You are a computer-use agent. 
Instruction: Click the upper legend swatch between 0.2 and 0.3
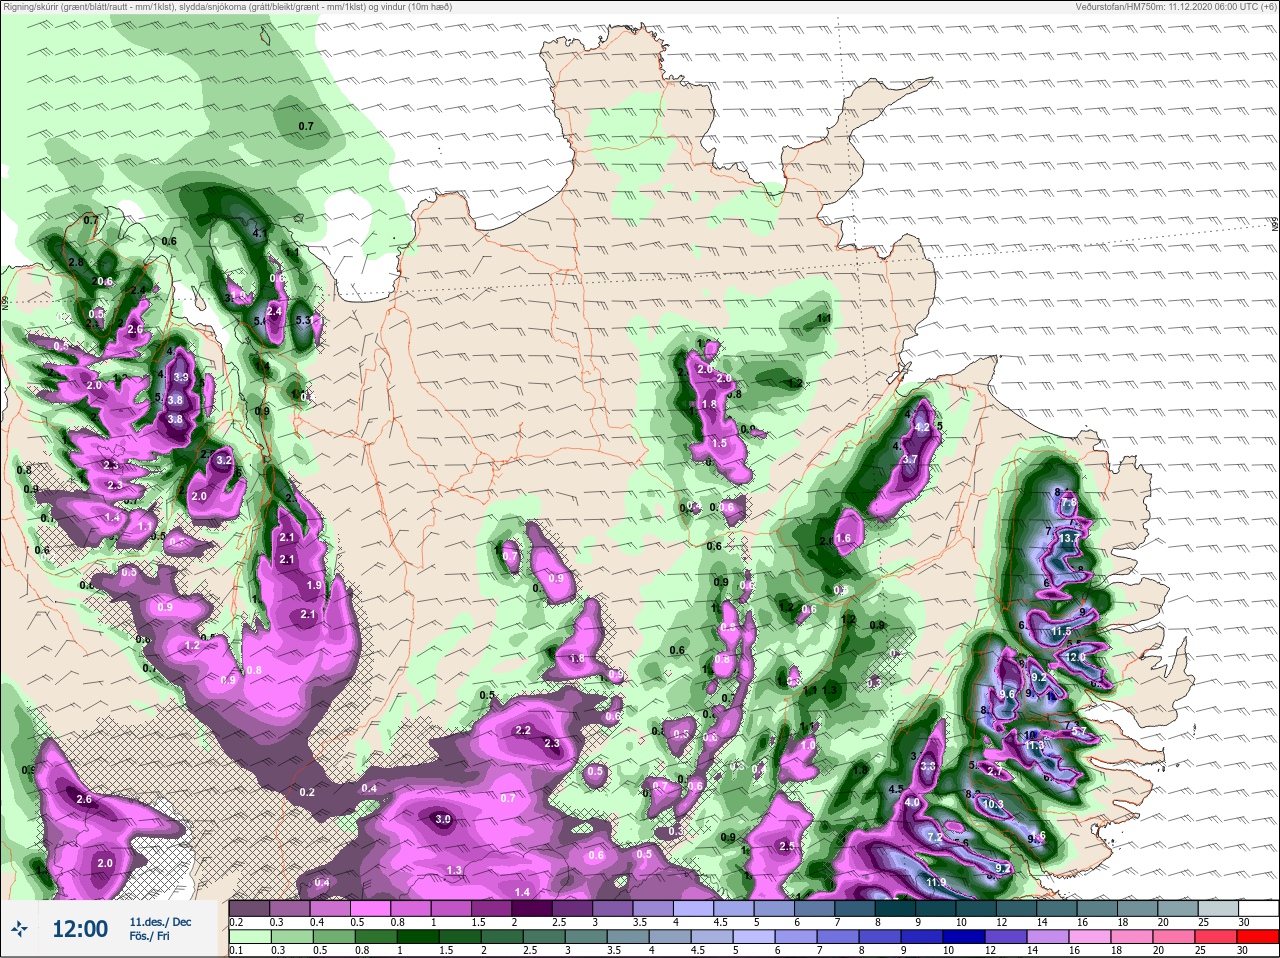(250, 907)
